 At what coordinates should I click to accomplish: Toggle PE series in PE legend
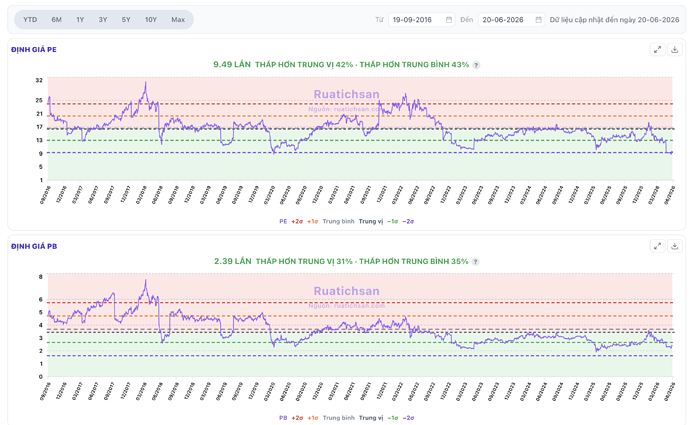283,221
